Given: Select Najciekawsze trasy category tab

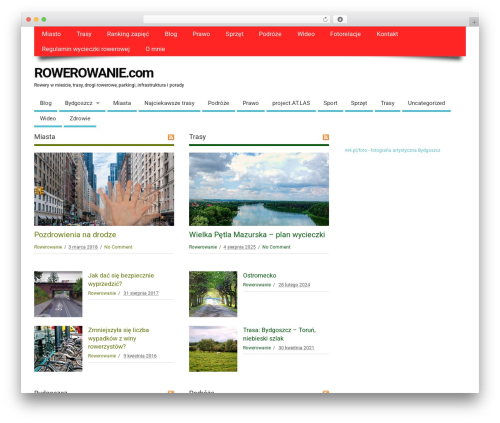Looking at the screenshot, I should (x=169, y=103).
